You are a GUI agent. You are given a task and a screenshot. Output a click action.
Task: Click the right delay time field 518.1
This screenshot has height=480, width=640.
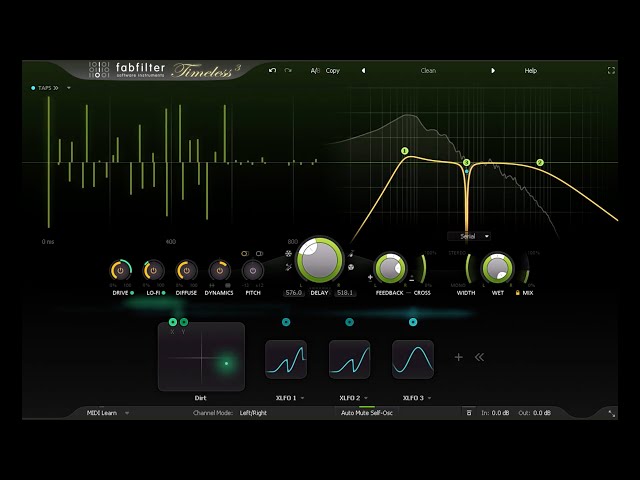345,293
